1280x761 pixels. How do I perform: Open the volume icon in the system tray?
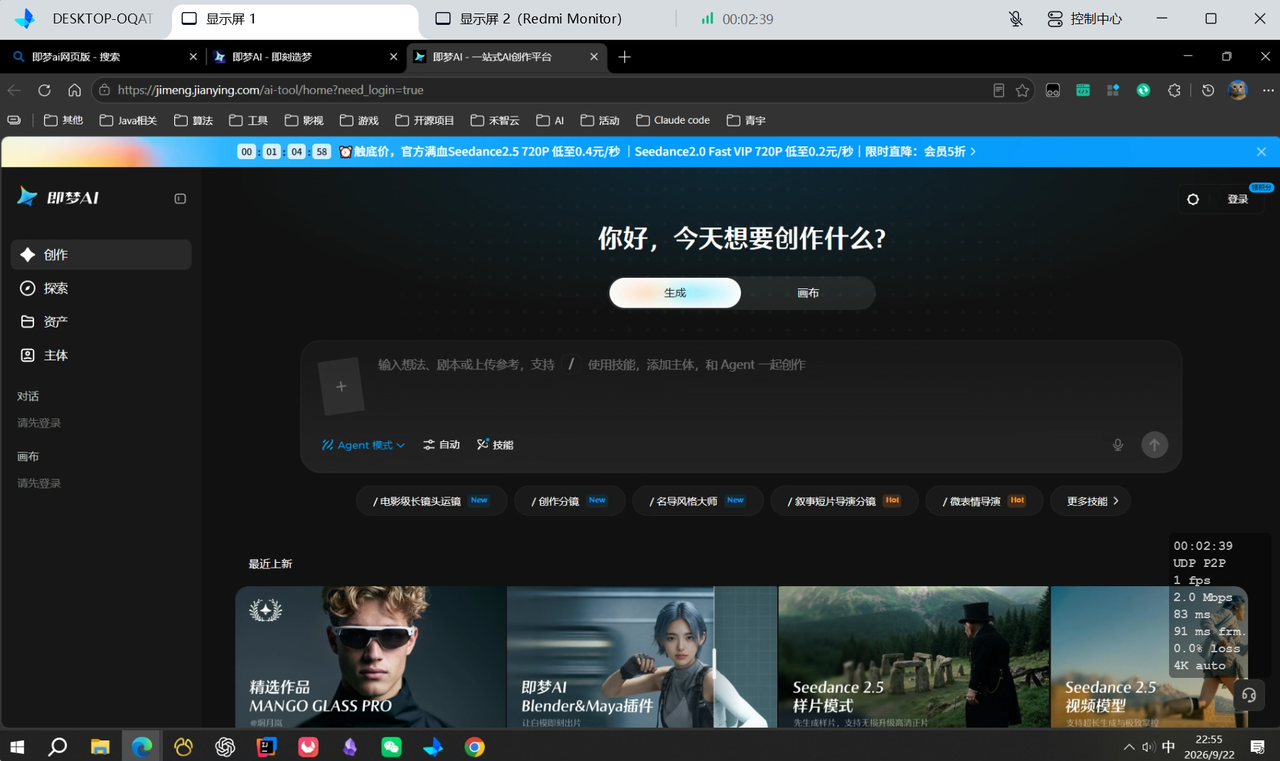tap(1148, 747)
